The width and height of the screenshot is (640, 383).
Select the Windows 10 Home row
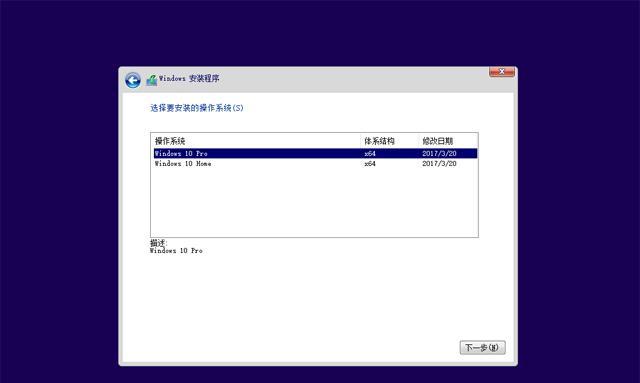(315, 164)
